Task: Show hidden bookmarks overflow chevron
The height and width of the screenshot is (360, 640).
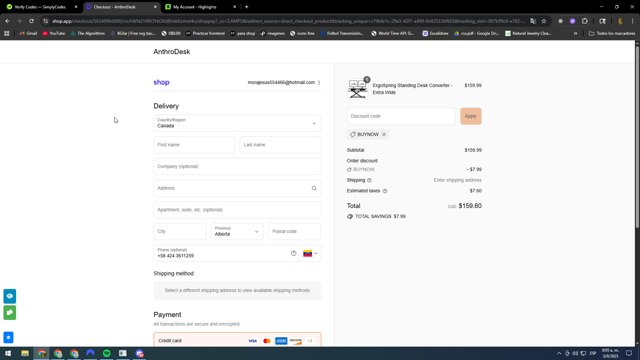Action: [x=576, y=33]
